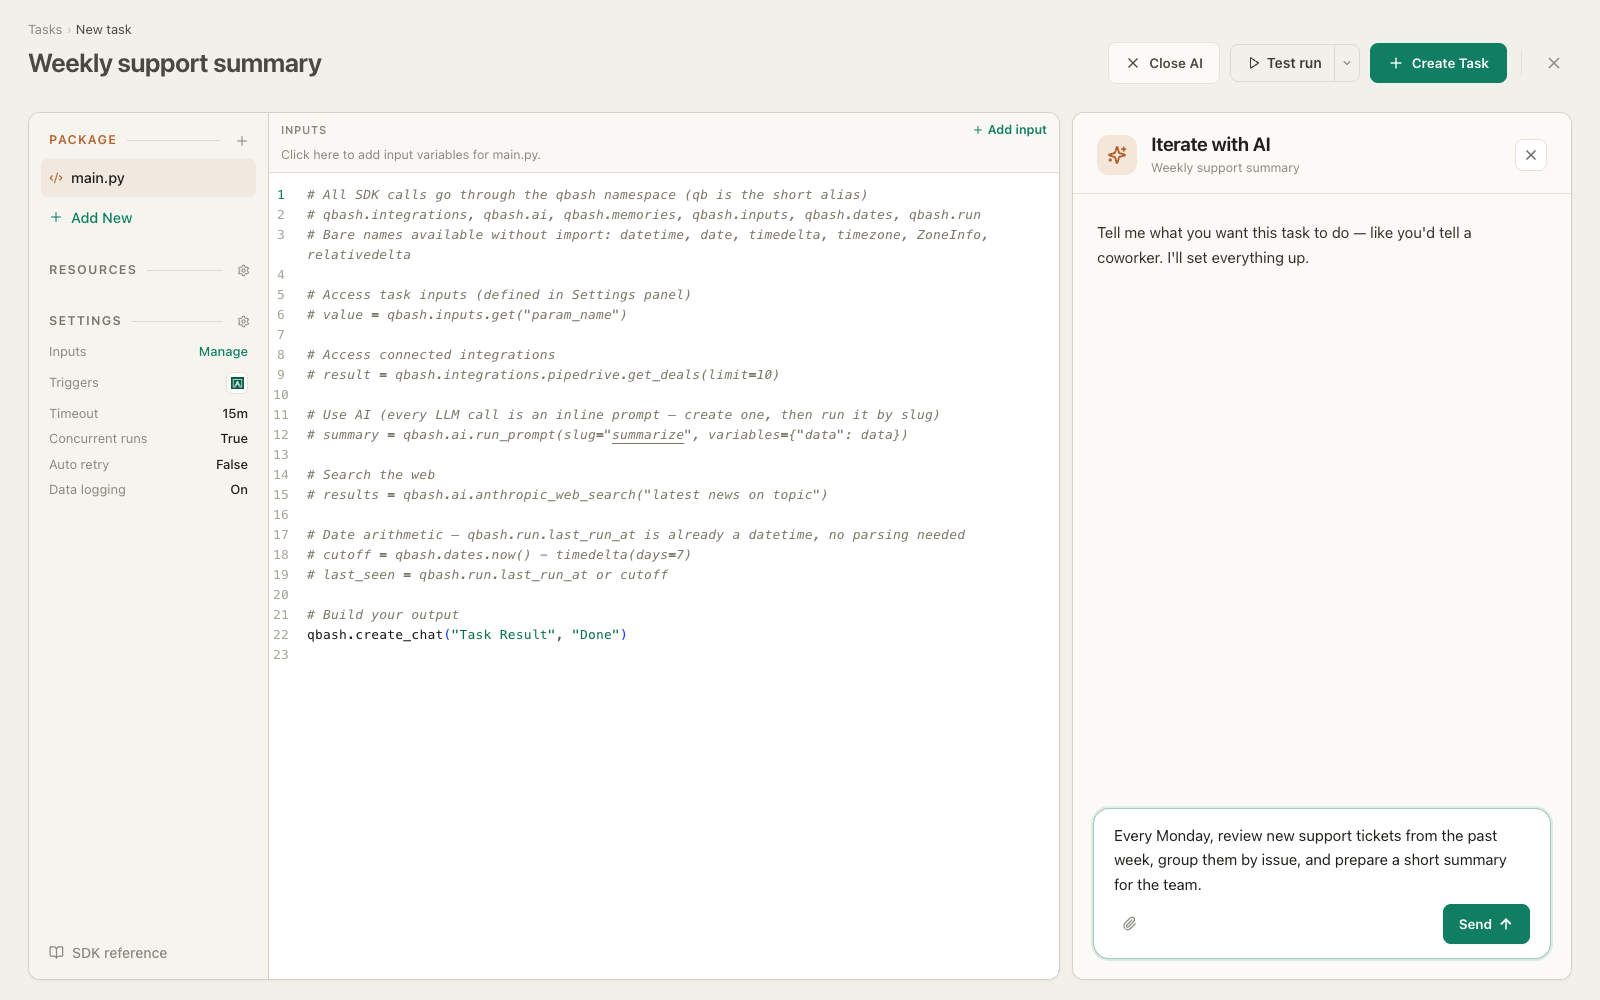Click the Timeout value 15m
The image size is (1600, 1000).
coord(235,414)
